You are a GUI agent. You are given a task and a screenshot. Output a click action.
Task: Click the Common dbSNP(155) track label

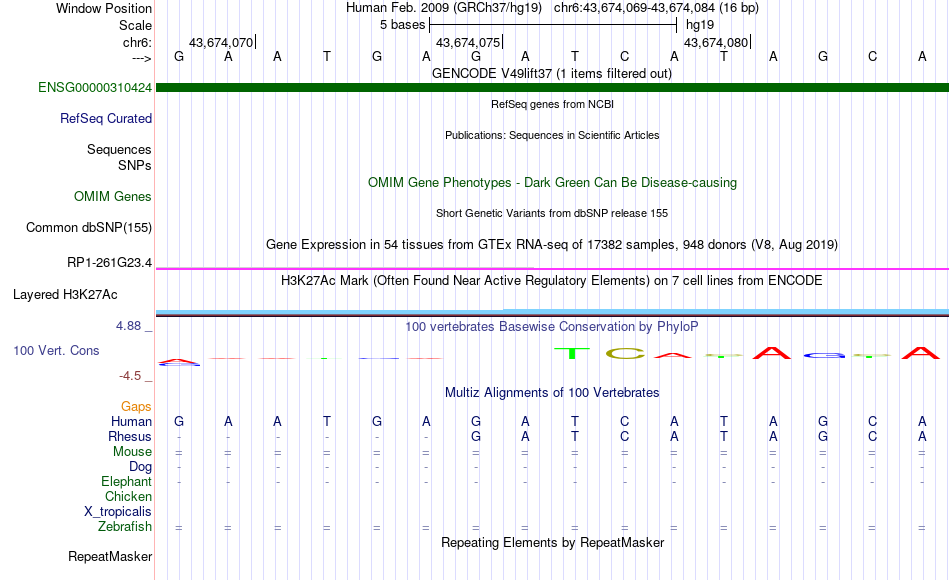click(x=89, y=228)
